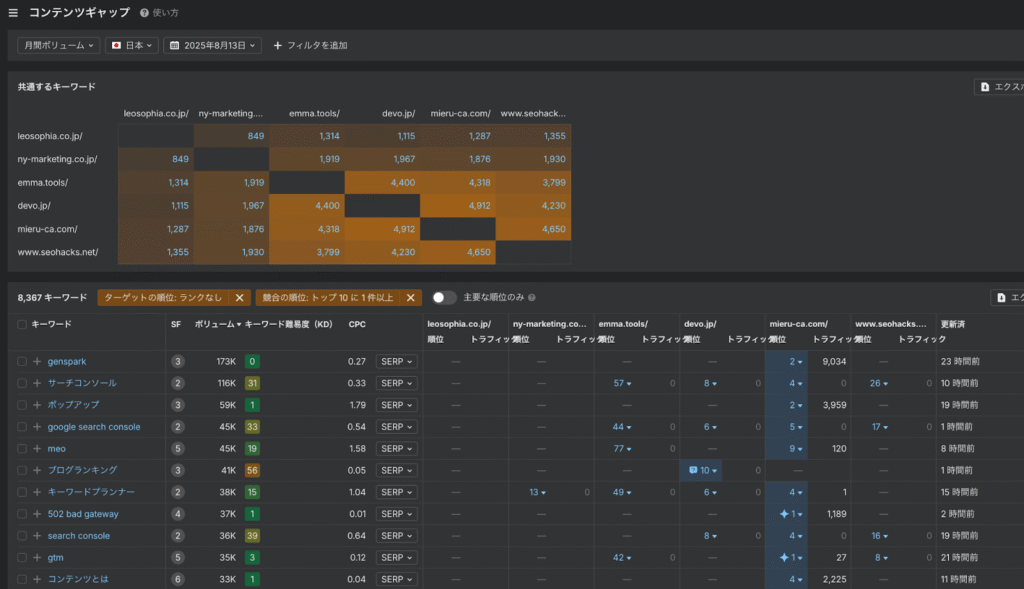Click heatmap cell 4,912 for devo.jp and mieru-ca.com
The height and width of the screenshot is (589, 1024).
(458, 206)
